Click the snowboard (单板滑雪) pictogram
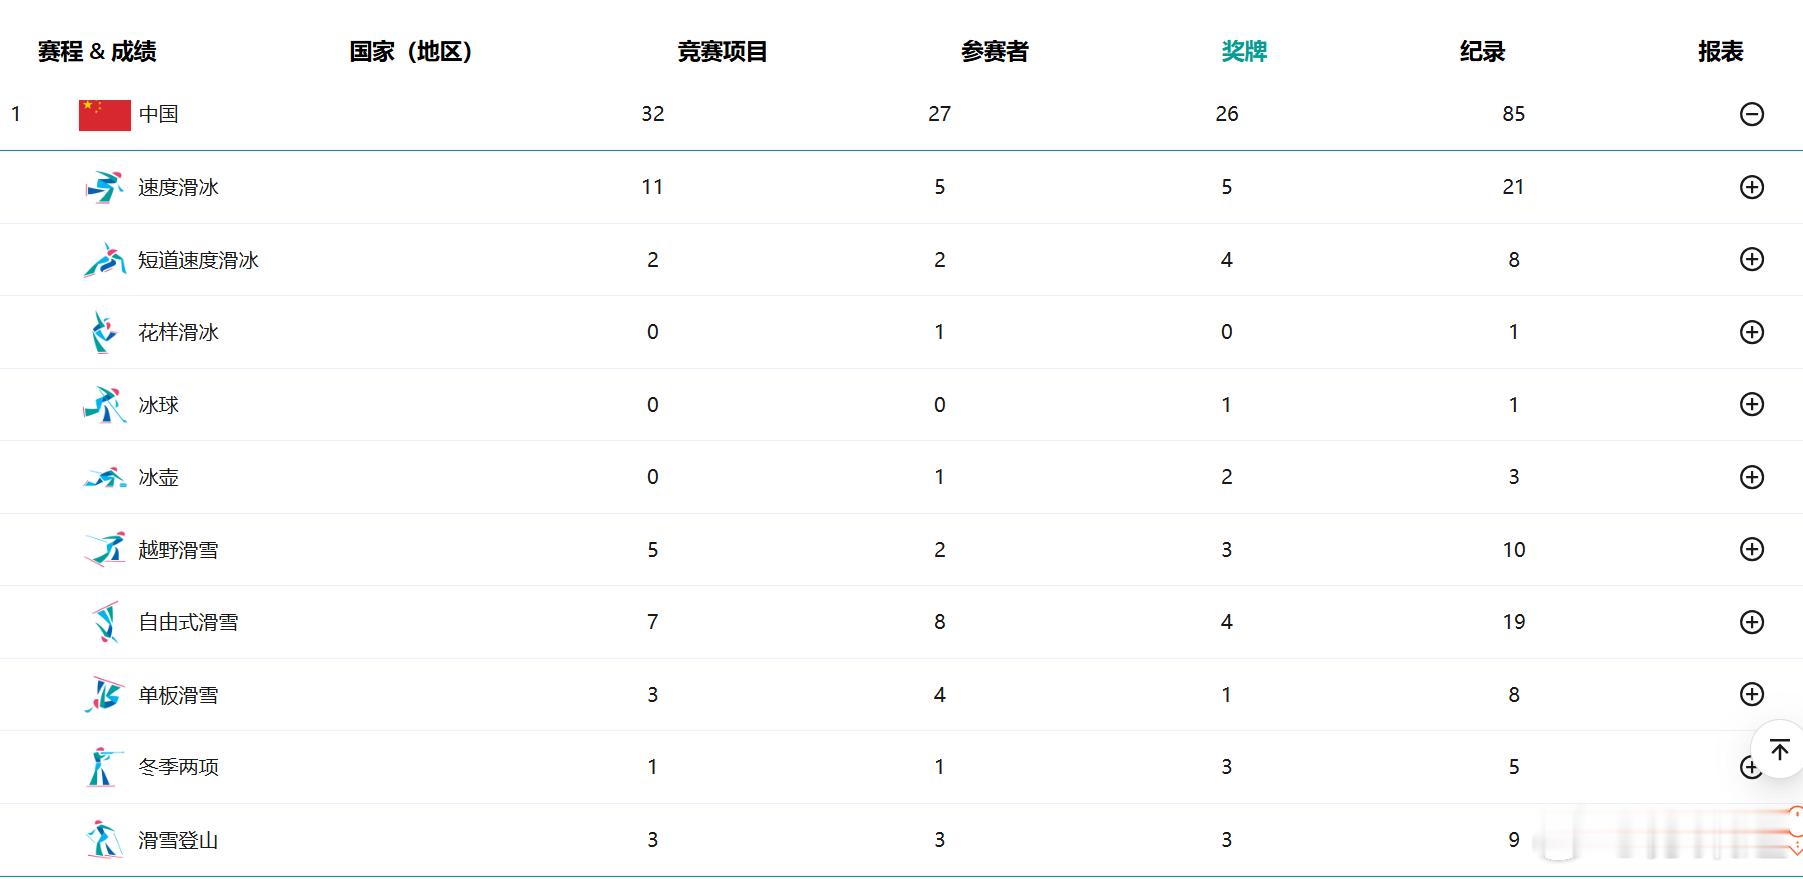 click(x=104, y=695)
